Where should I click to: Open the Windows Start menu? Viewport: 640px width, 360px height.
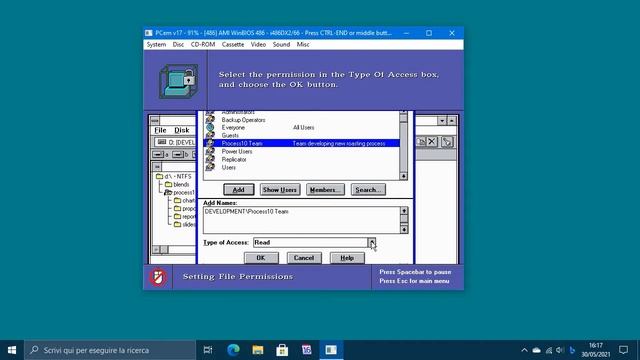[12, 350]
